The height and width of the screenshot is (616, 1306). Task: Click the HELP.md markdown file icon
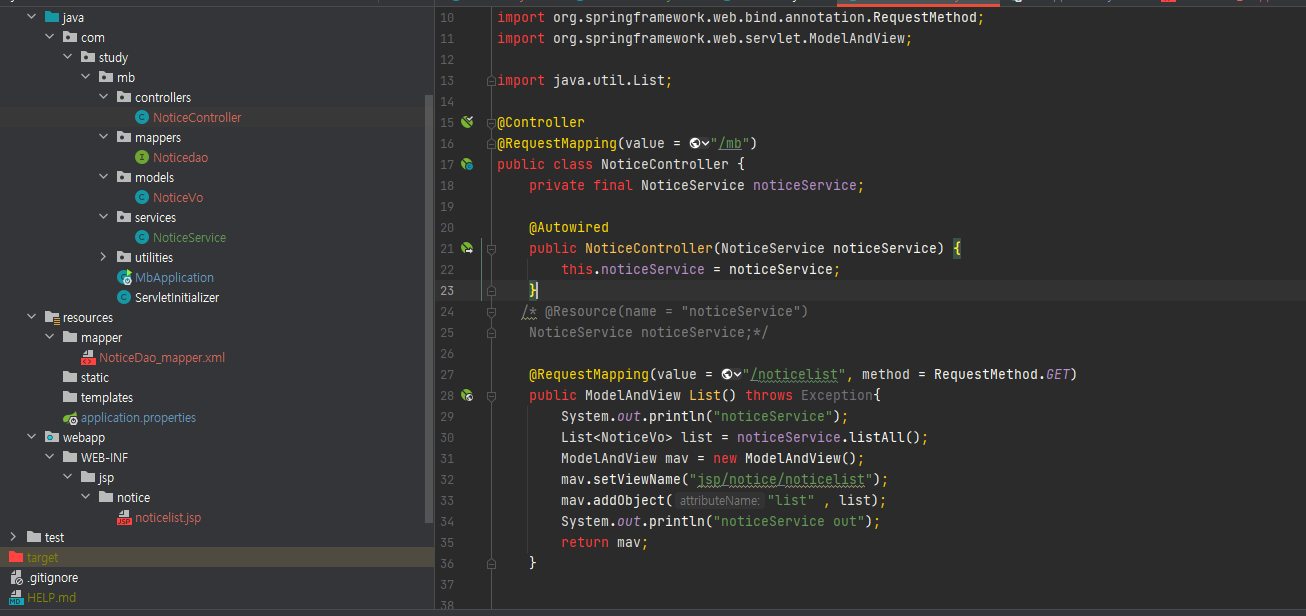17,597
